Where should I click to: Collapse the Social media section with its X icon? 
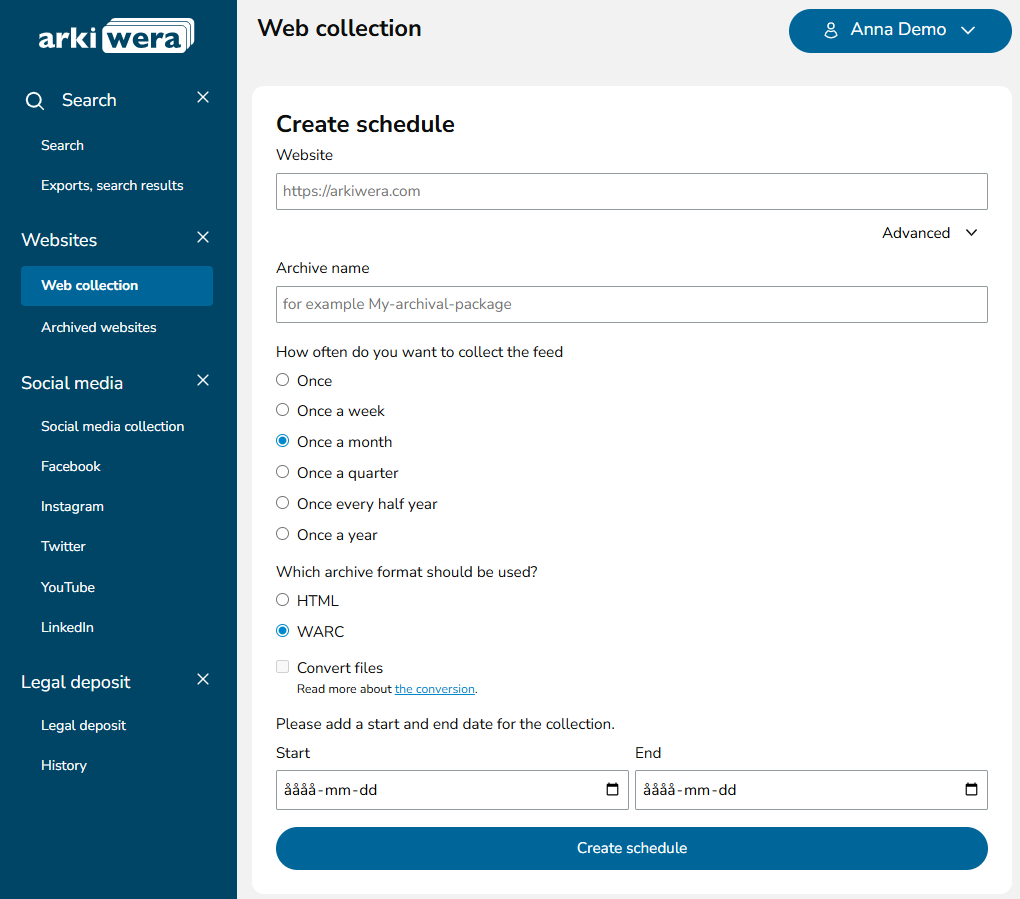pyautogui.click(x=203, y=380)
